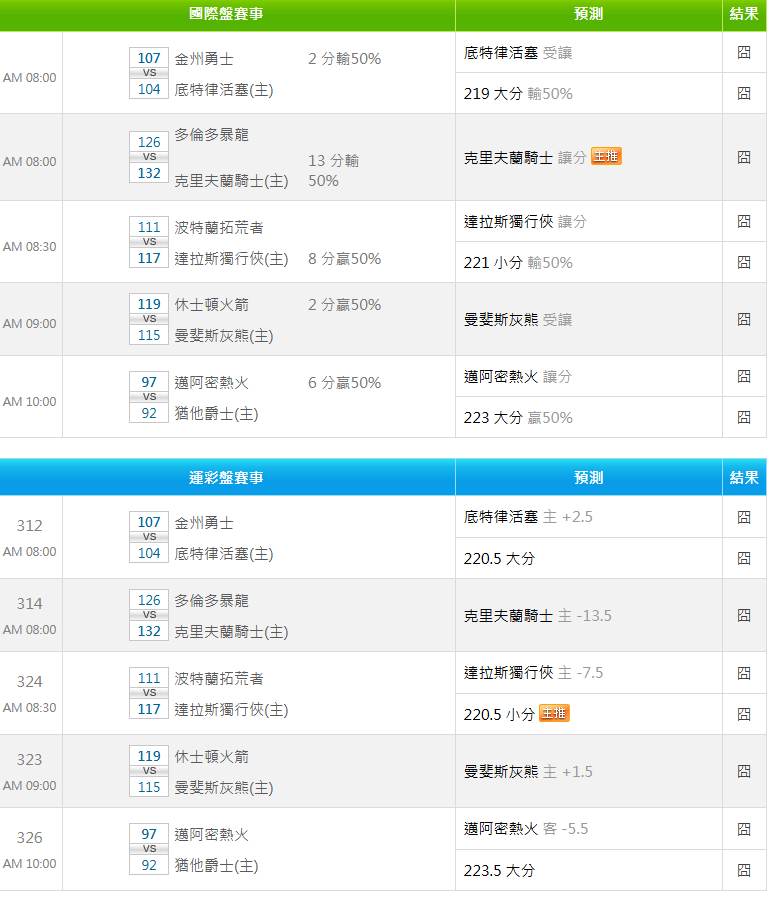The height and width of the screenshot is (908, 771).
Task: Click game number 323
Action: (x=30, y=760)
